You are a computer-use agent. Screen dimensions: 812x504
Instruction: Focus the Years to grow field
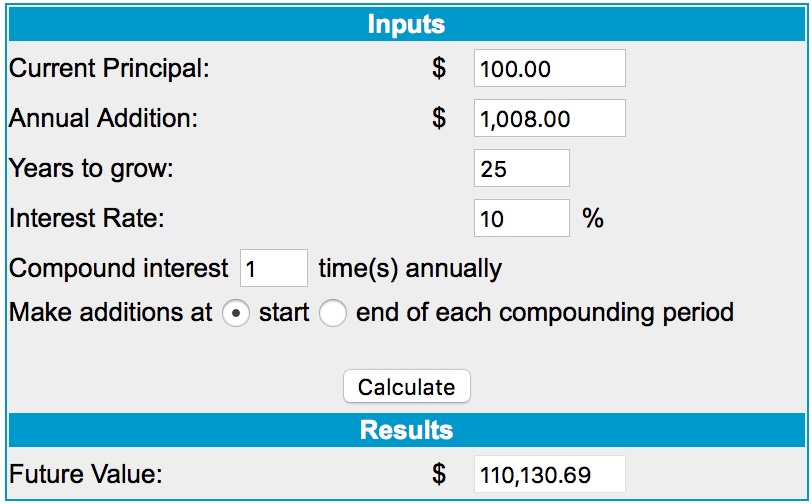(521, 169)
